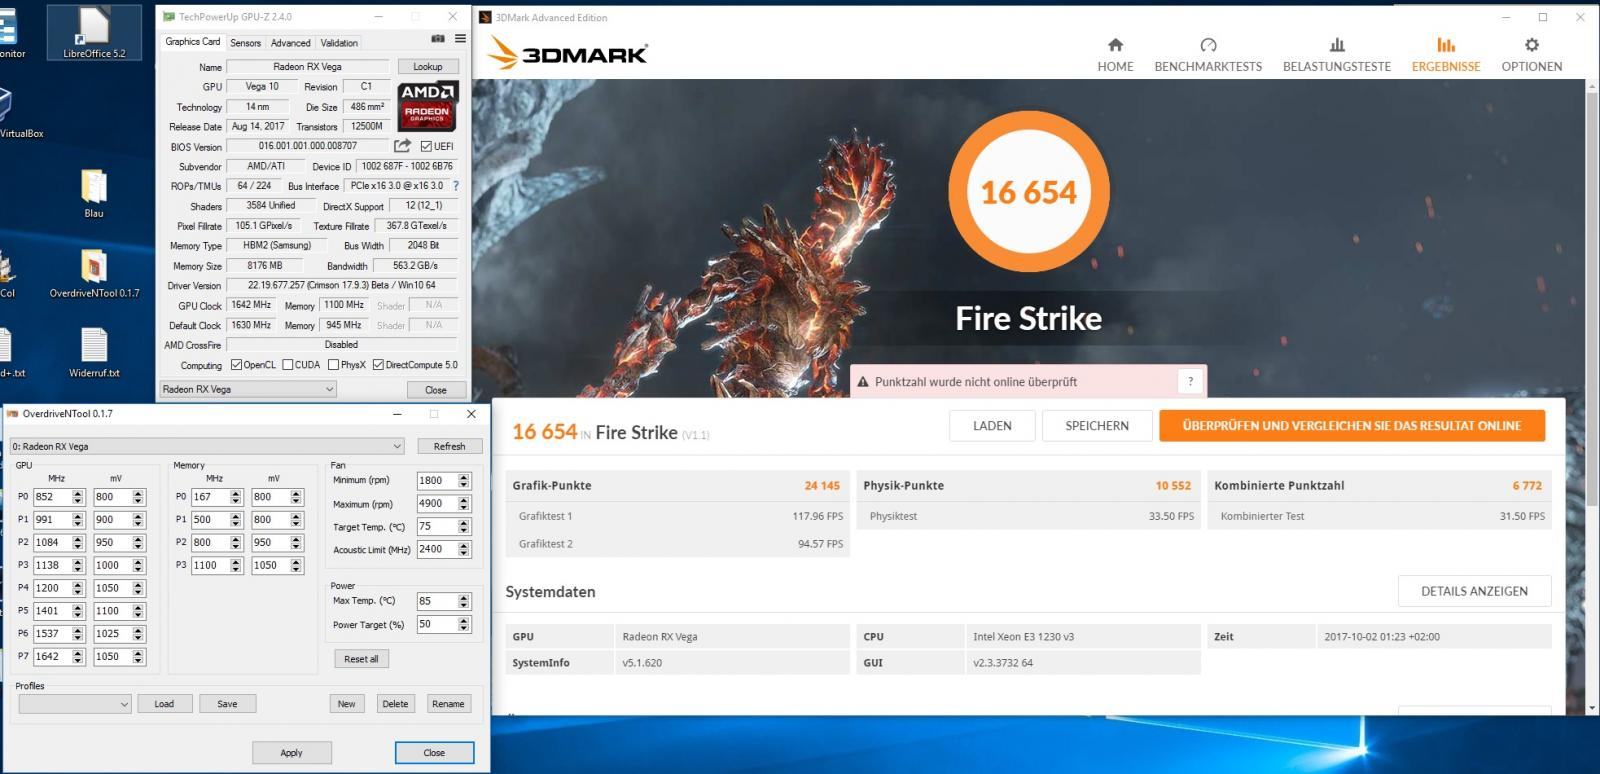Click the Lookup button in GPU-Z

428,67
